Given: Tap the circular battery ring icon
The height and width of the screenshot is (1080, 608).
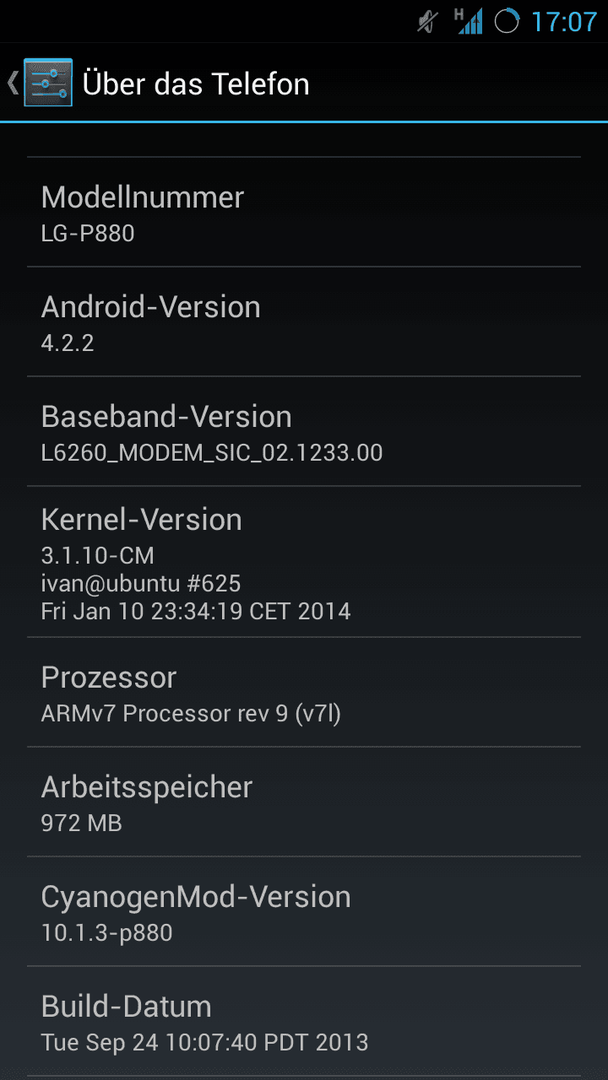Looking at the screenshot, I should point(507,22).
